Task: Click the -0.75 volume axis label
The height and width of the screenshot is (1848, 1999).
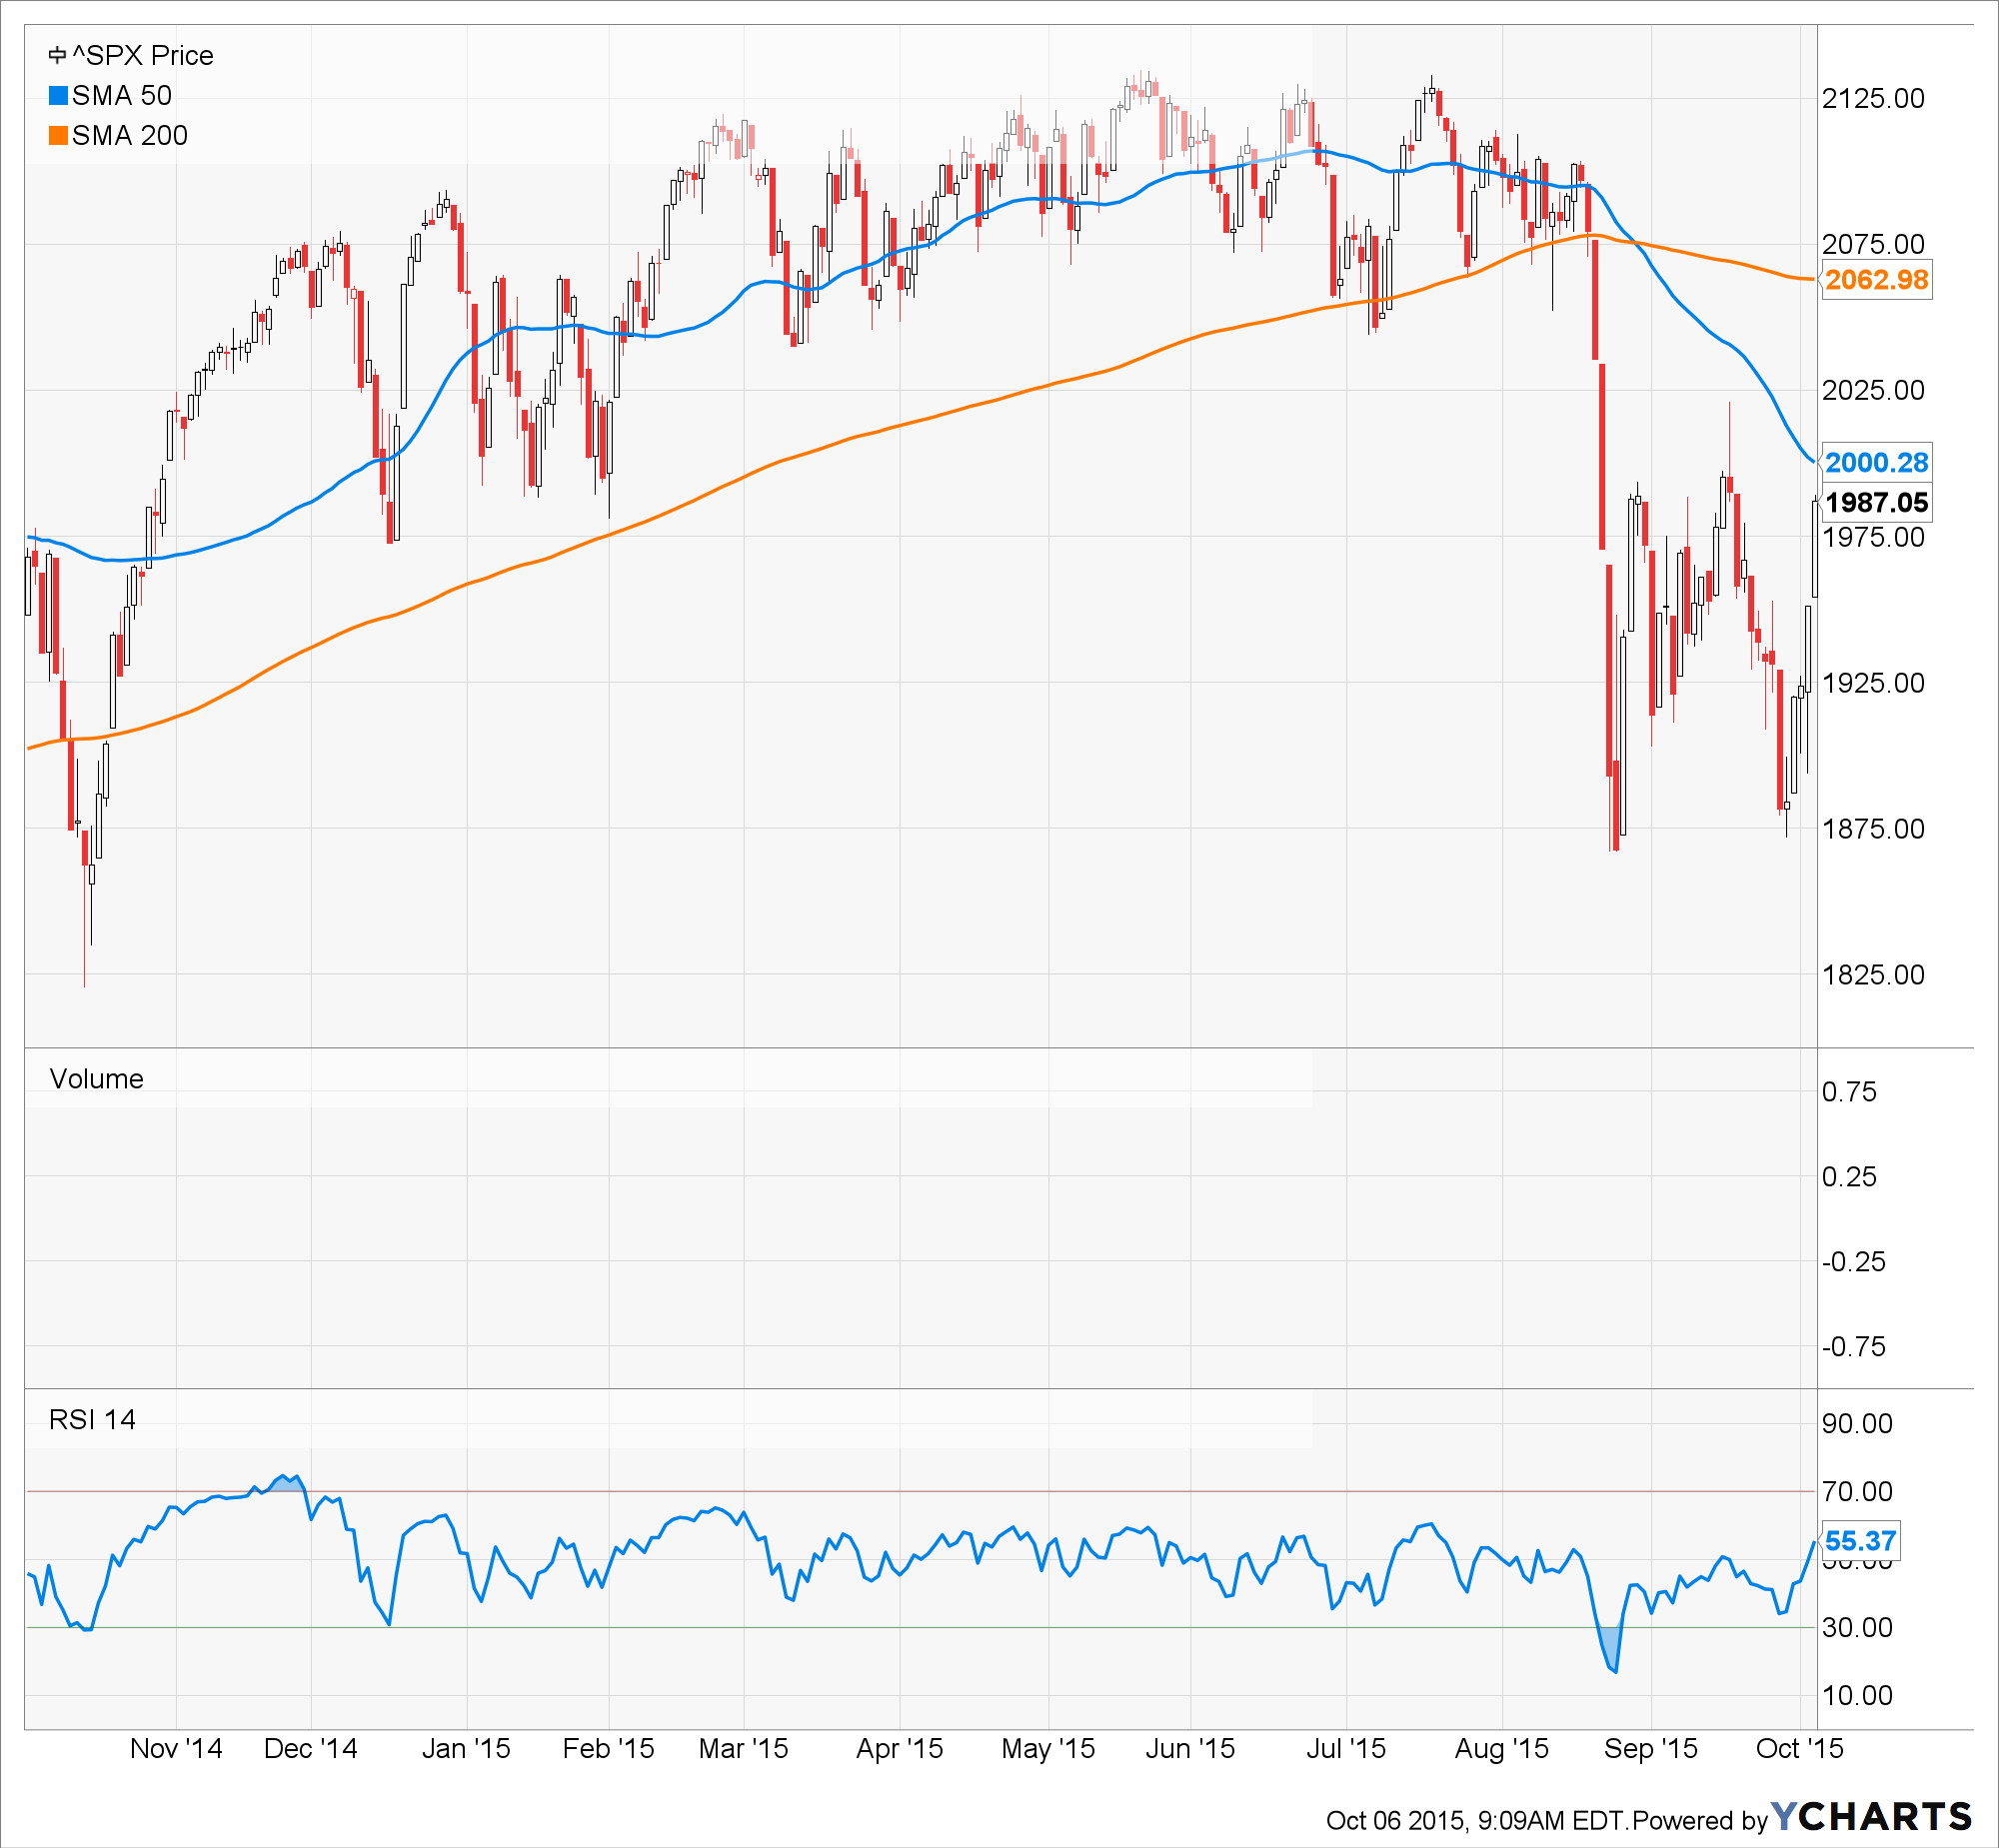Action: coord(1853,1347)
